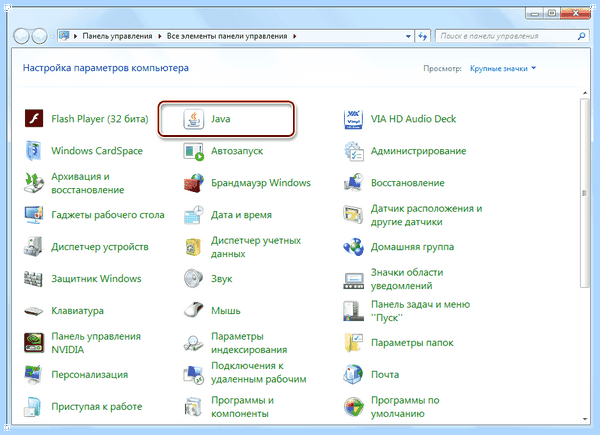Click the Клавиатура keyboard icon
Screen dimensions: 600x435
click(34, 311)
